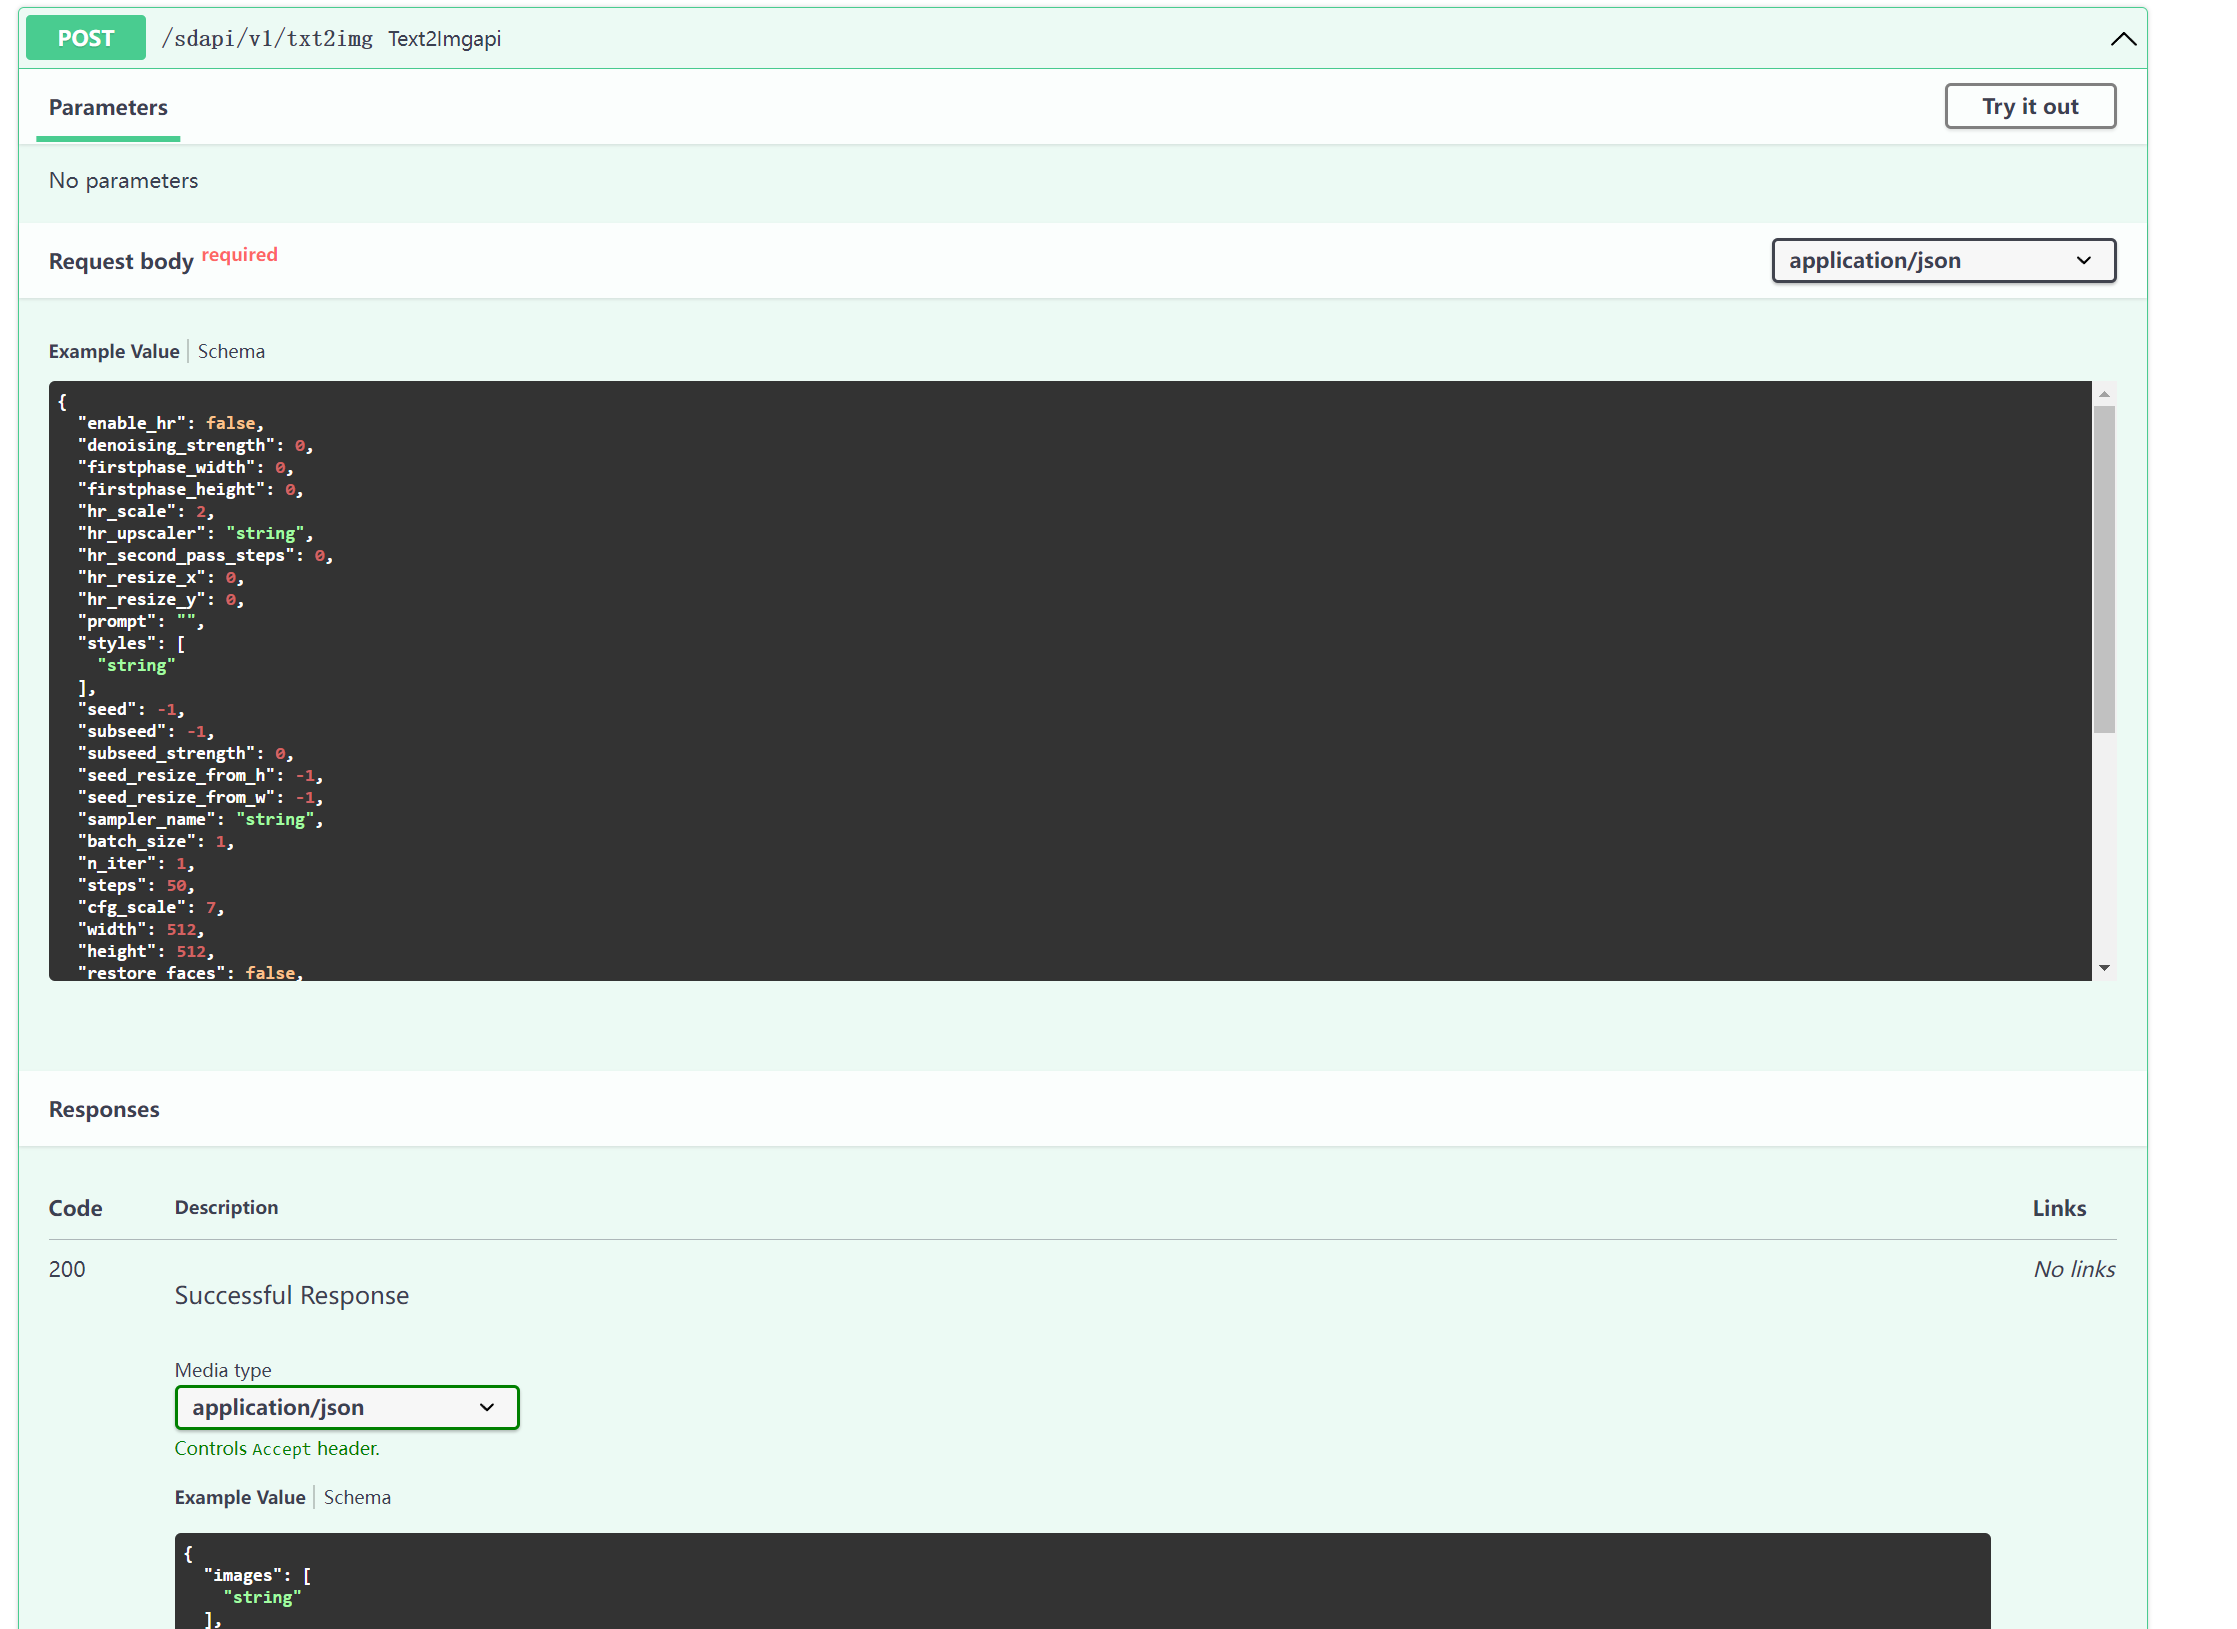
Task: Click the Parameters tab header
Action: click(x=108, y=107)
